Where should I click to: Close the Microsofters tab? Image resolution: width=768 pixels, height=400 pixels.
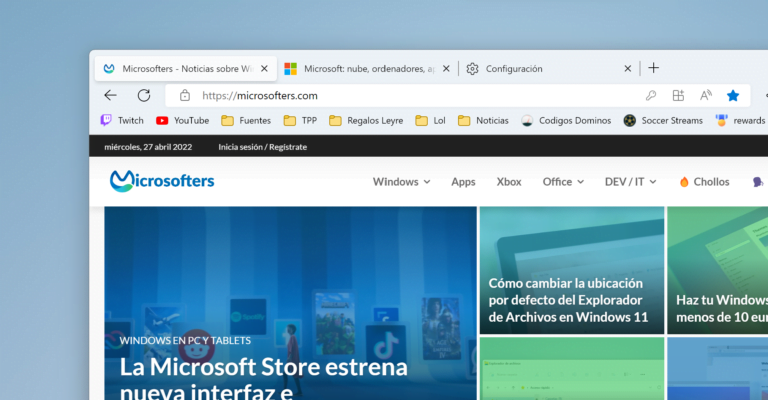264,69
